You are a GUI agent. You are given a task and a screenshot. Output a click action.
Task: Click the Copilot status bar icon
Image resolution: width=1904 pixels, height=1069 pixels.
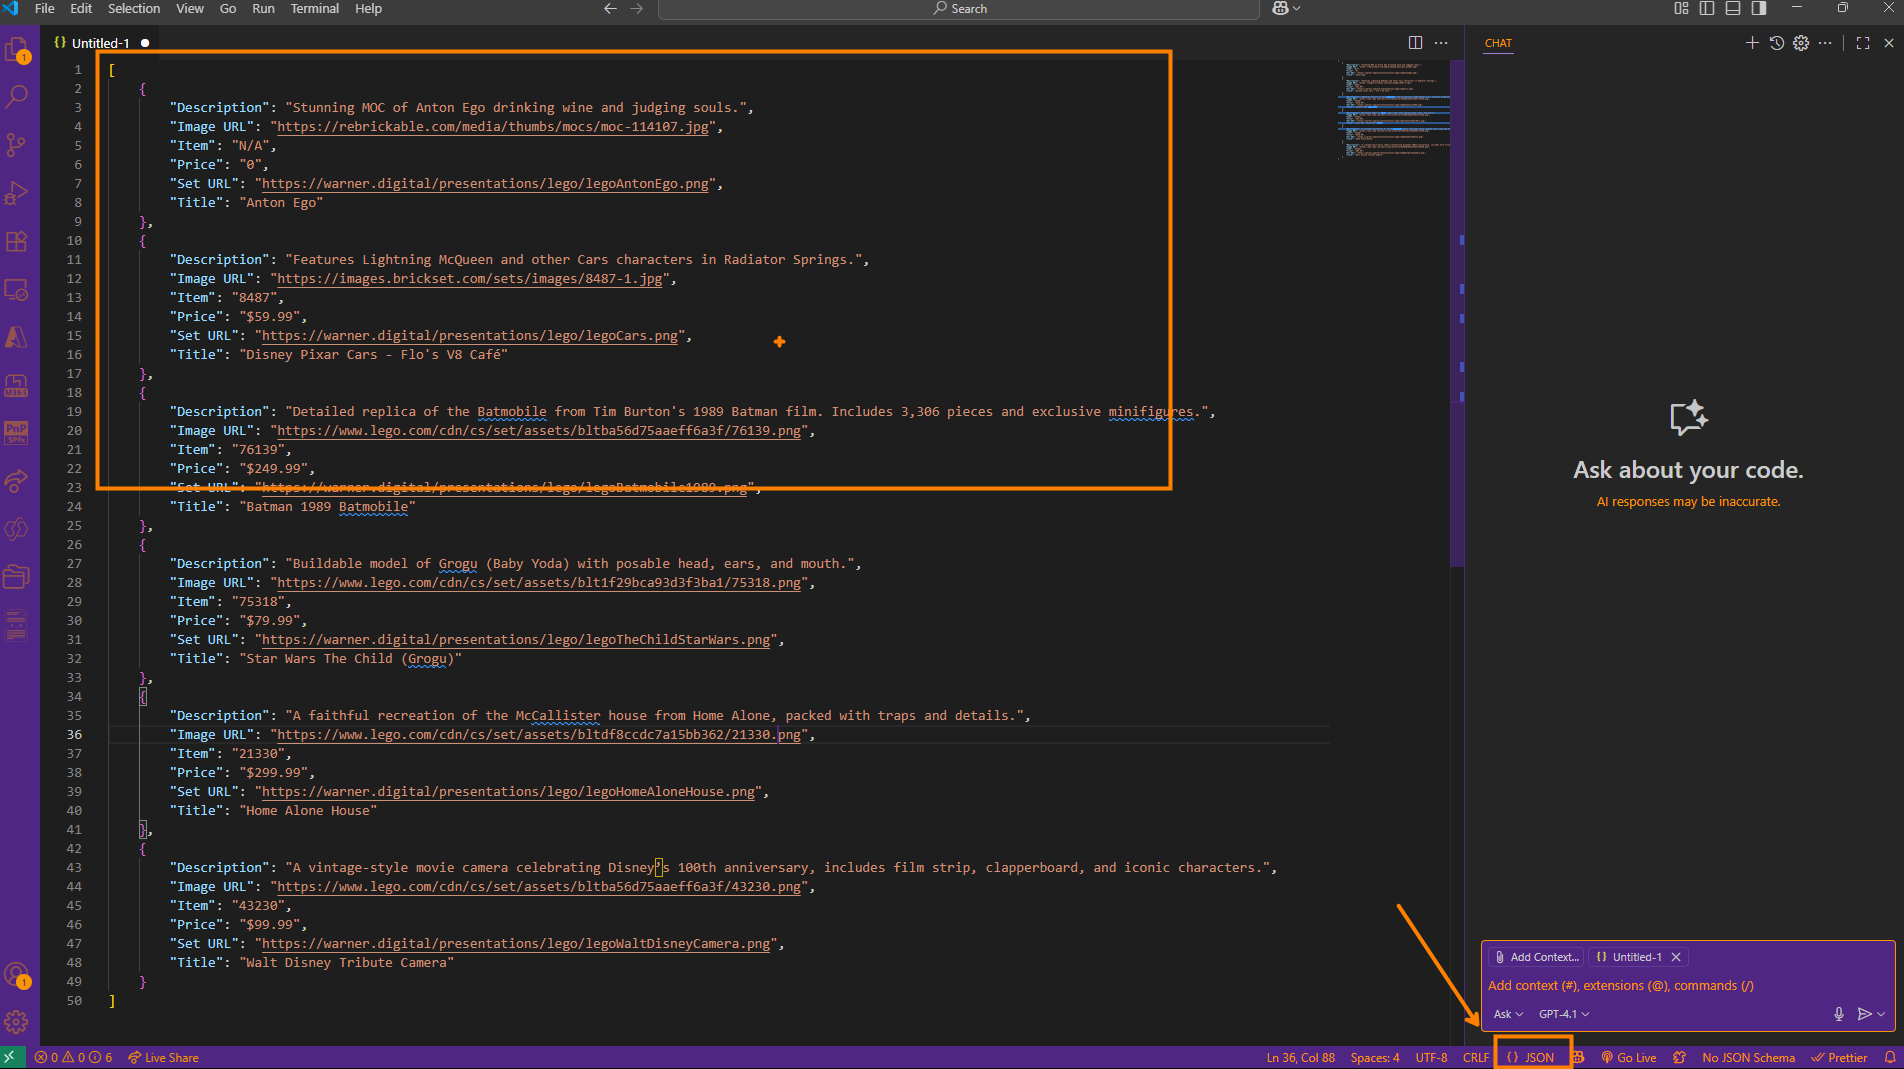tap(1579, 1057)
